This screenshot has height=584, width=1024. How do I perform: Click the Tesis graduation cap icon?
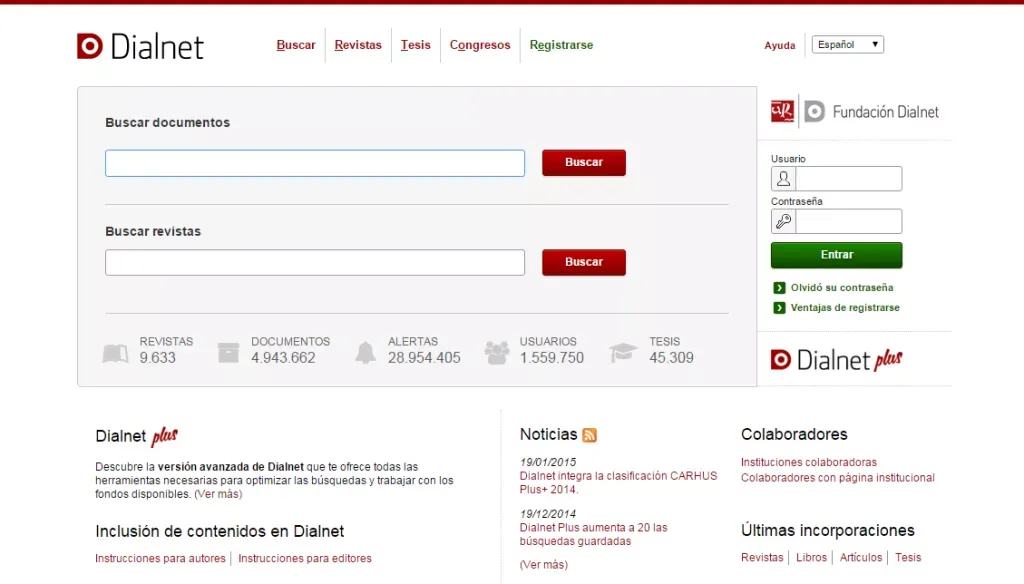(623, 353)
